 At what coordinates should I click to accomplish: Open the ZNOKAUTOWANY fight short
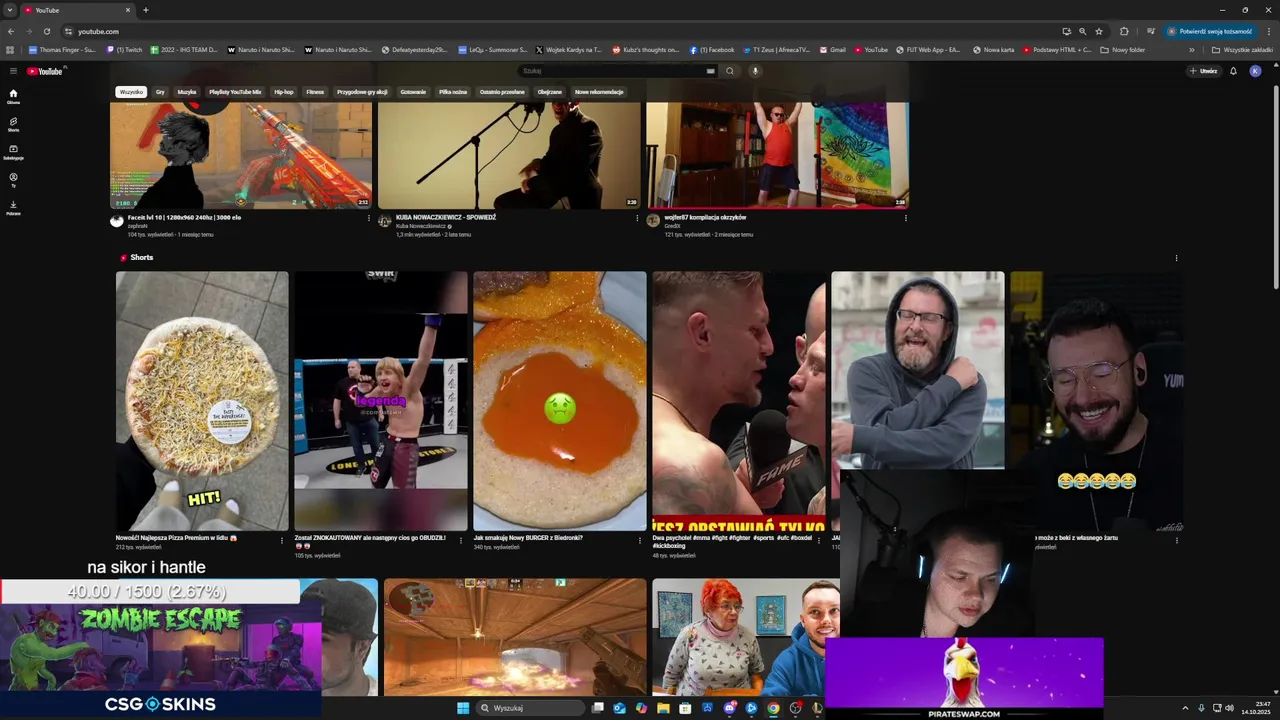pyautogui.click(x=381, y=401)
